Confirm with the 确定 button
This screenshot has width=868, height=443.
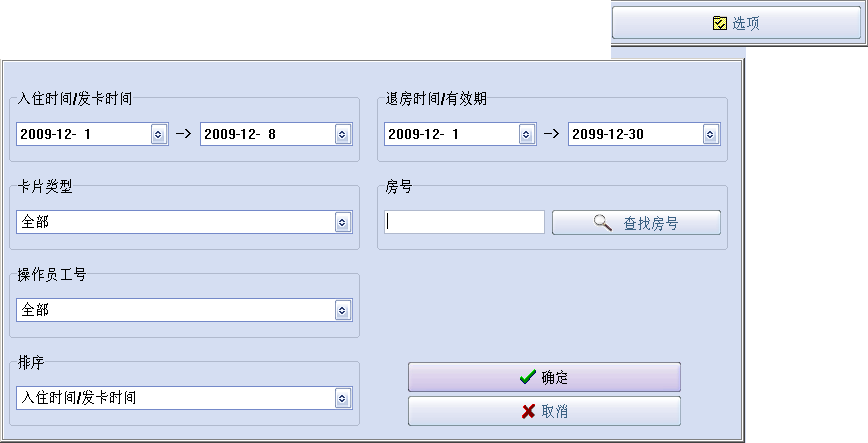click(544, 377)
